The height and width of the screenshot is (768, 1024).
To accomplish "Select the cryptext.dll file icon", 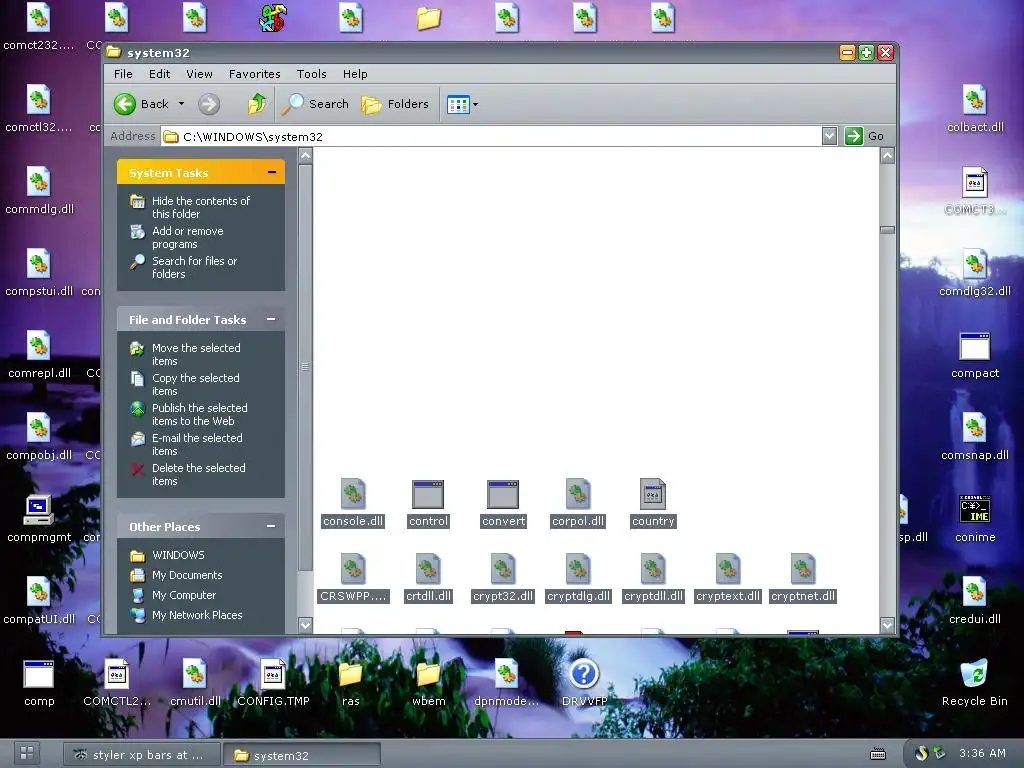I will pos(728,569).
